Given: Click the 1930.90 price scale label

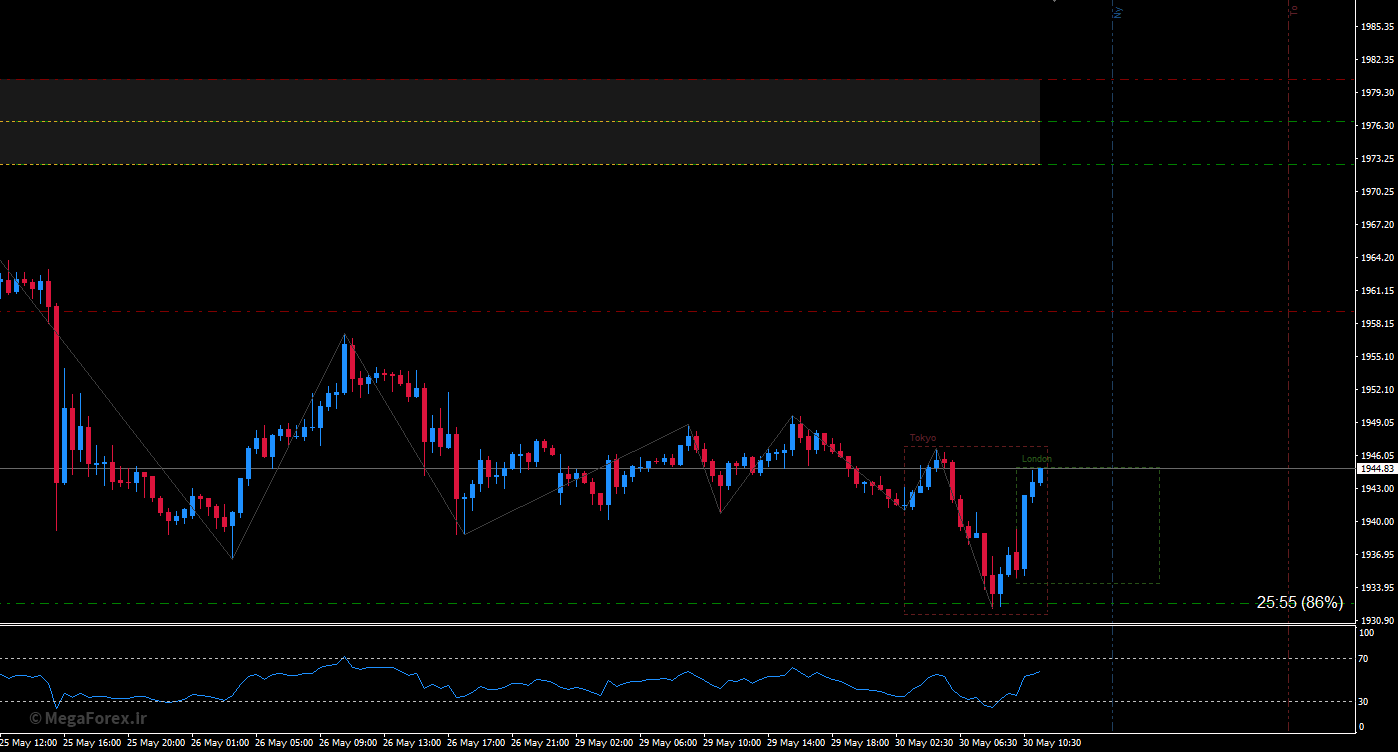Looking at the screenshot, I should click(x=1376, y=621).
